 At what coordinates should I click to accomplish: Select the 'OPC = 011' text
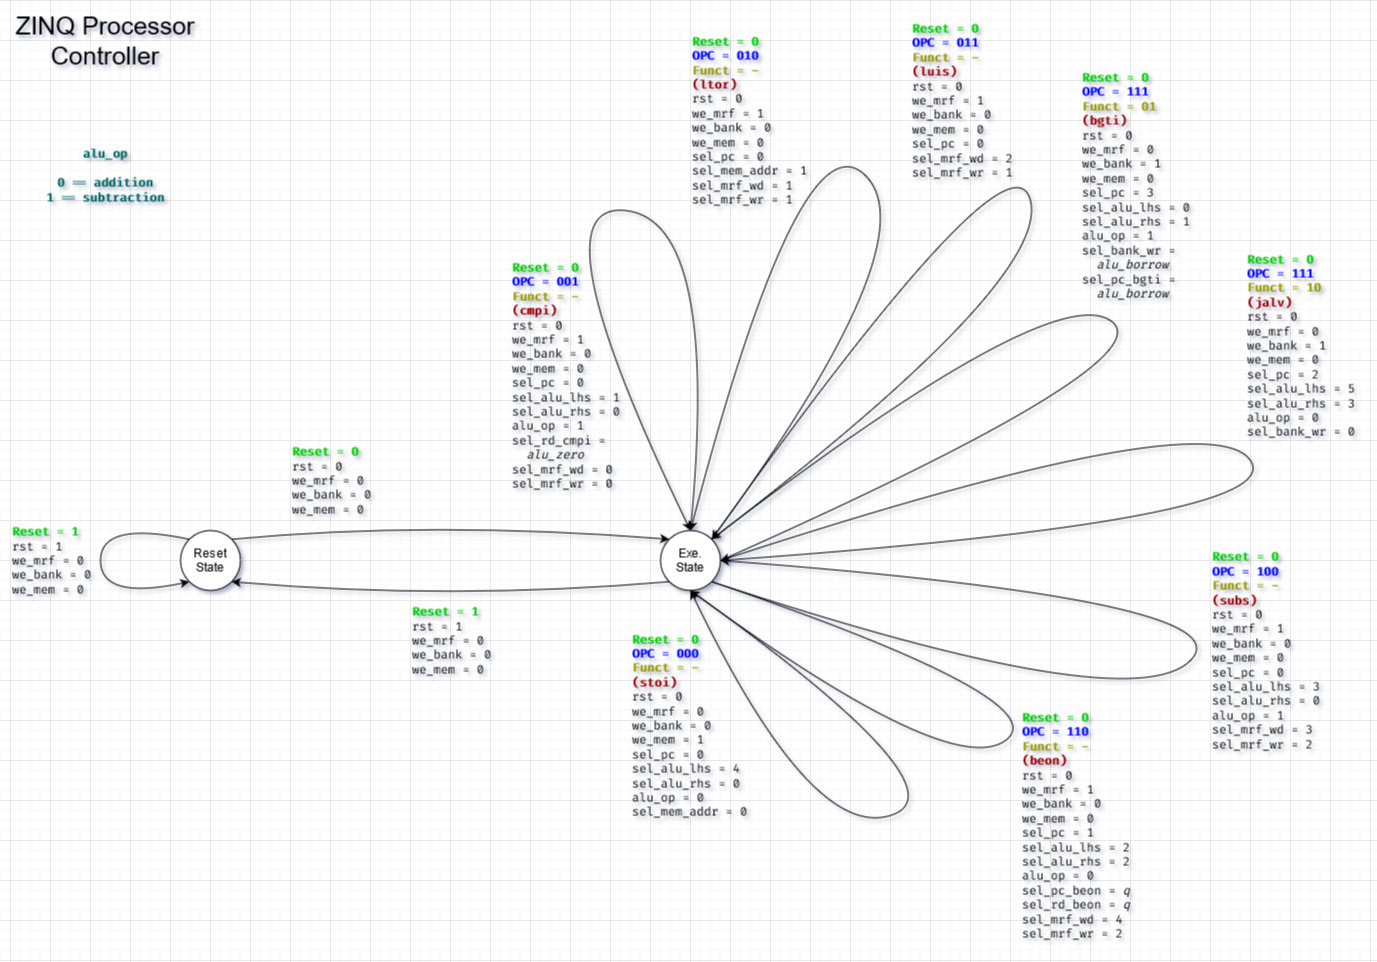[945, 43]
